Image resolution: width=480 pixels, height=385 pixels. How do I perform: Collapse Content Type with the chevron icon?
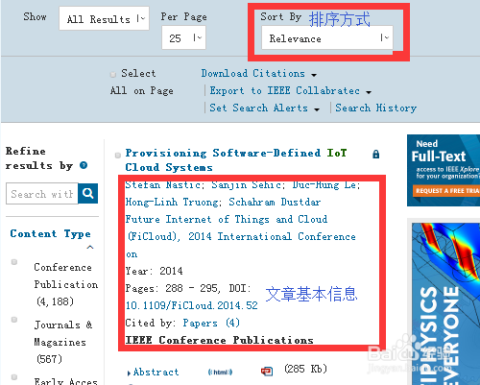pos(90,247)
